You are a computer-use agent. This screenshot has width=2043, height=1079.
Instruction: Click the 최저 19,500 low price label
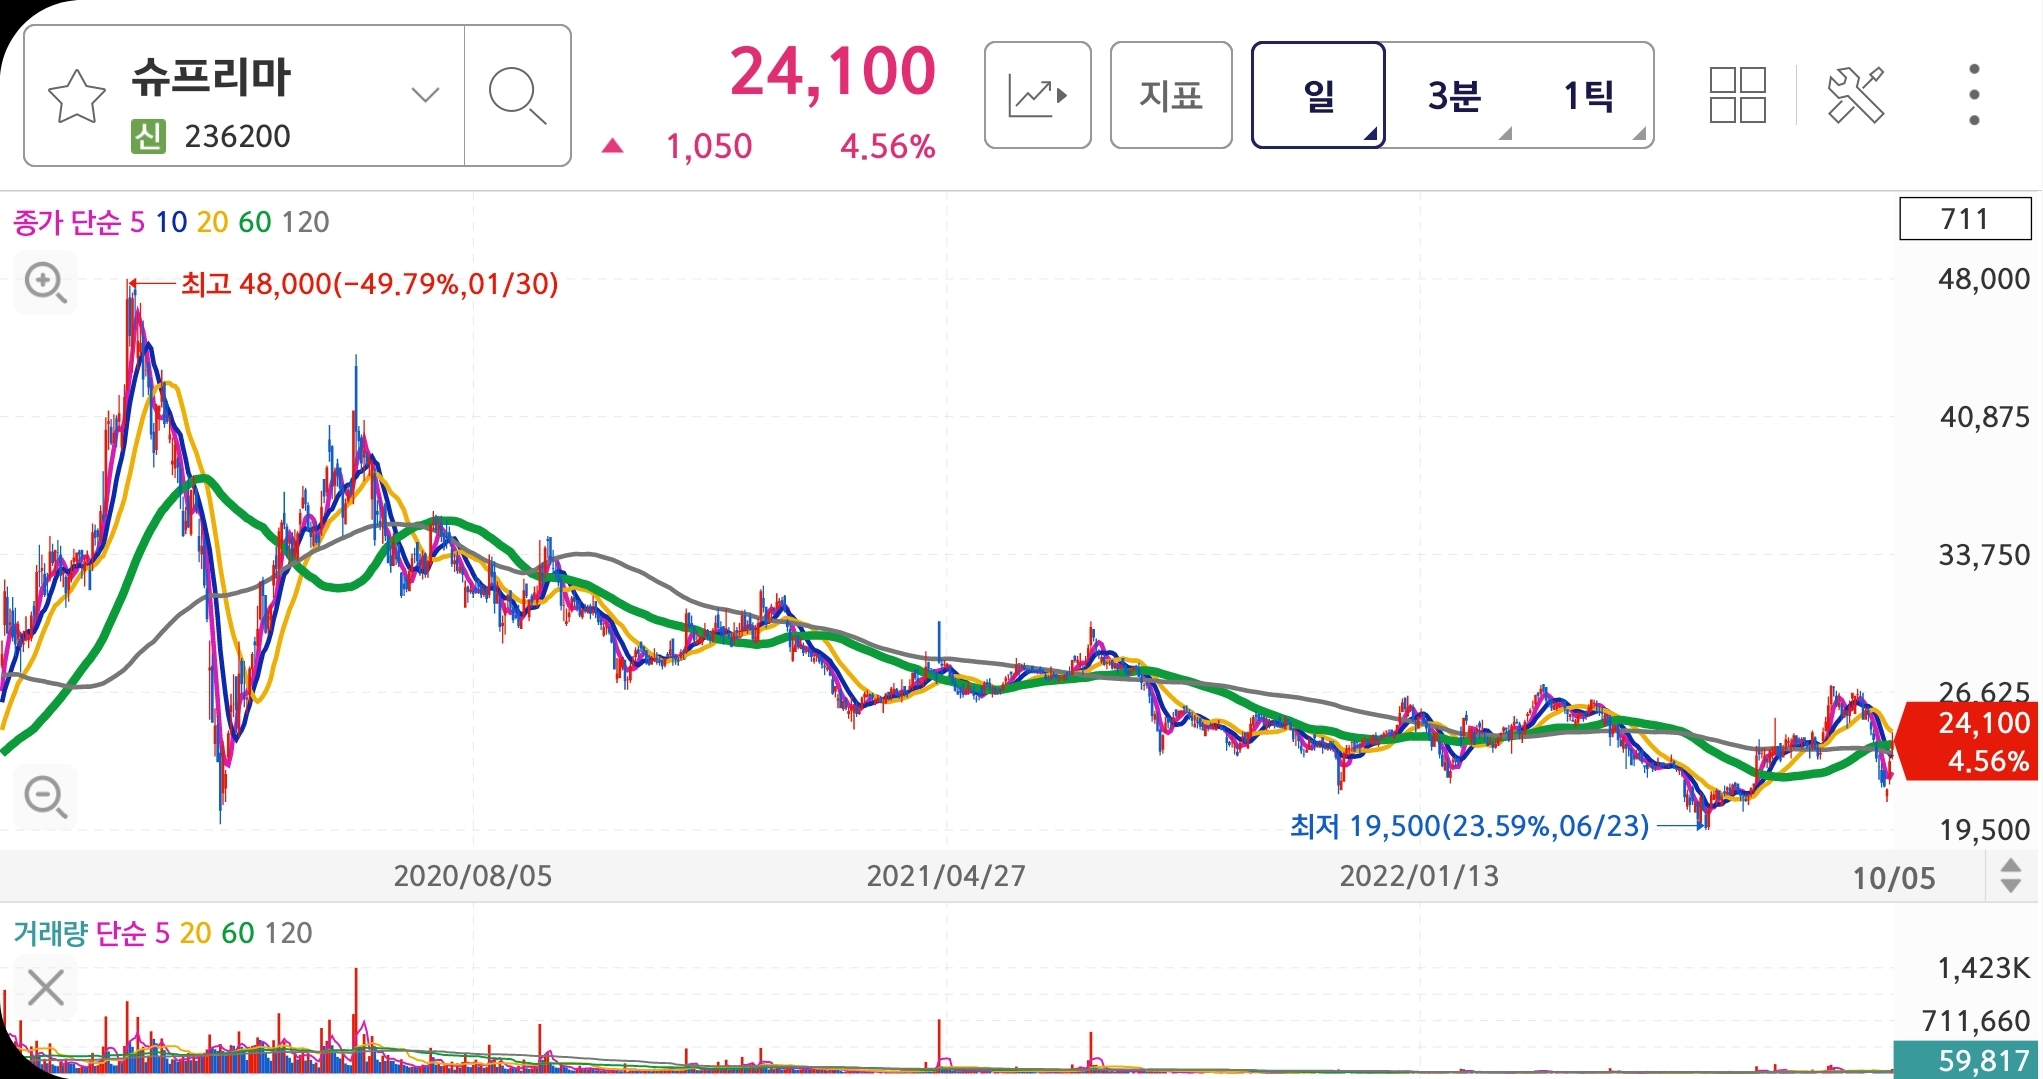click(1469, 826)
